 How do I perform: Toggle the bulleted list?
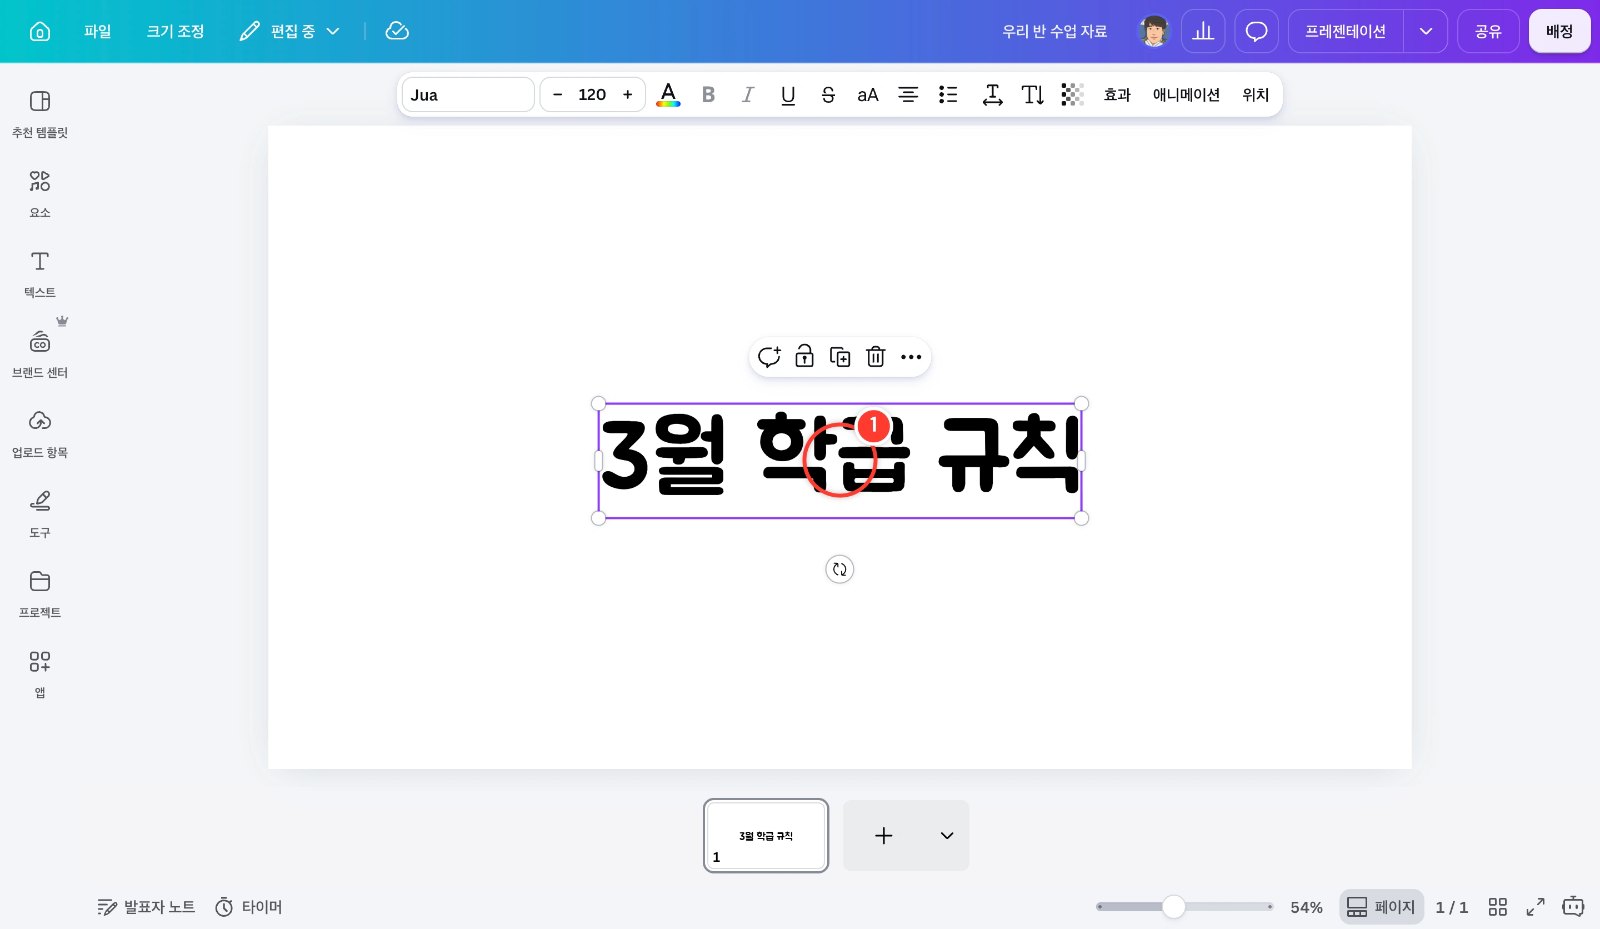tap(948, 95)
